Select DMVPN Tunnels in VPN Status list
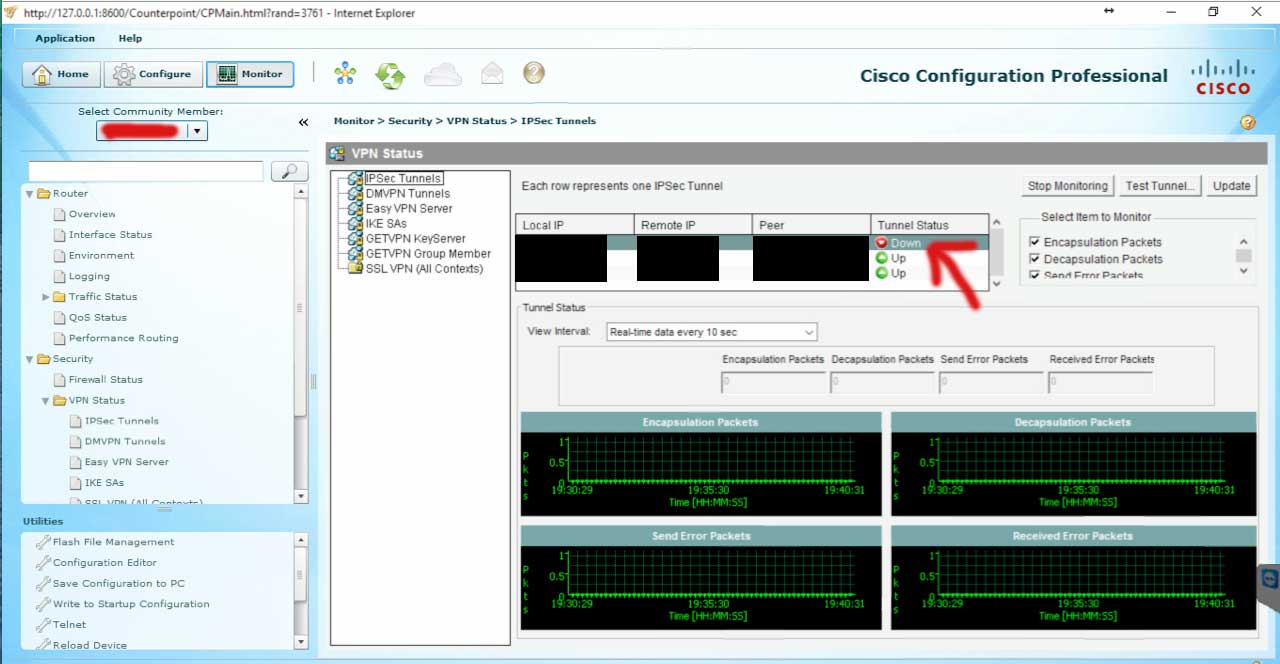This screenshot has height=664, width=1280. [x=407, y=194]
